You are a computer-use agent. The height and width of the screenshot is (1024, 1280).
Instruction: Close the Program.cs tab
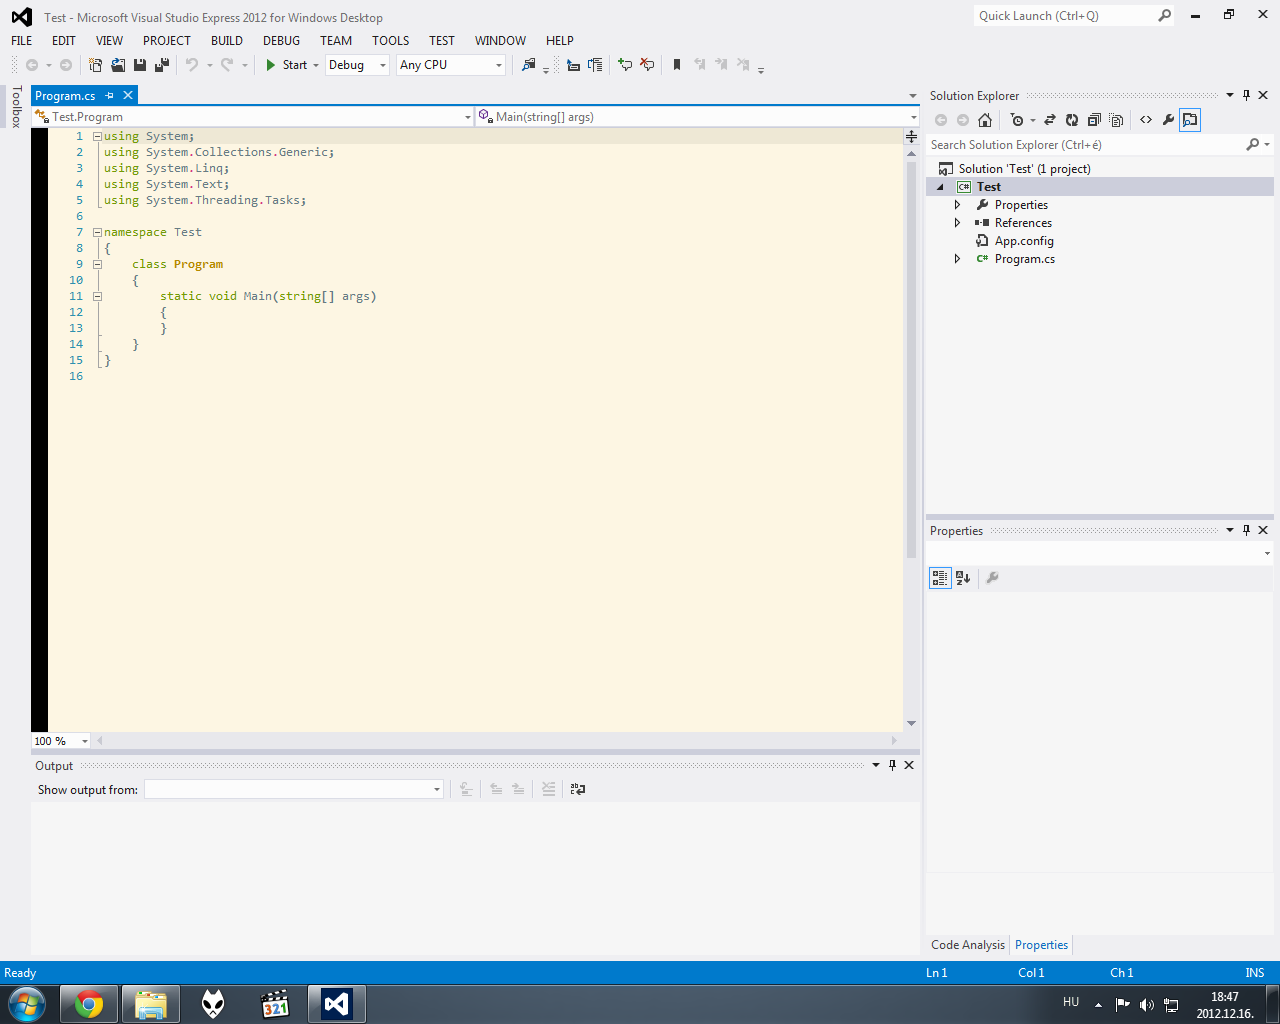tap(128, 96)
